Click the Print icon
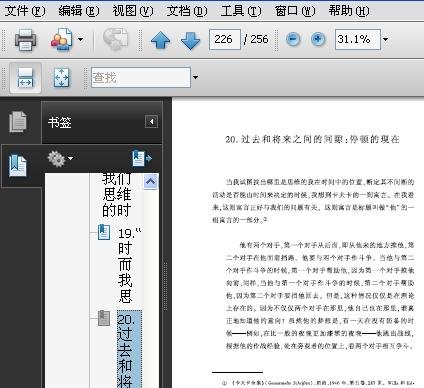Image resolution: width=424 pixels, height=388 pixels. coord(26,40)
